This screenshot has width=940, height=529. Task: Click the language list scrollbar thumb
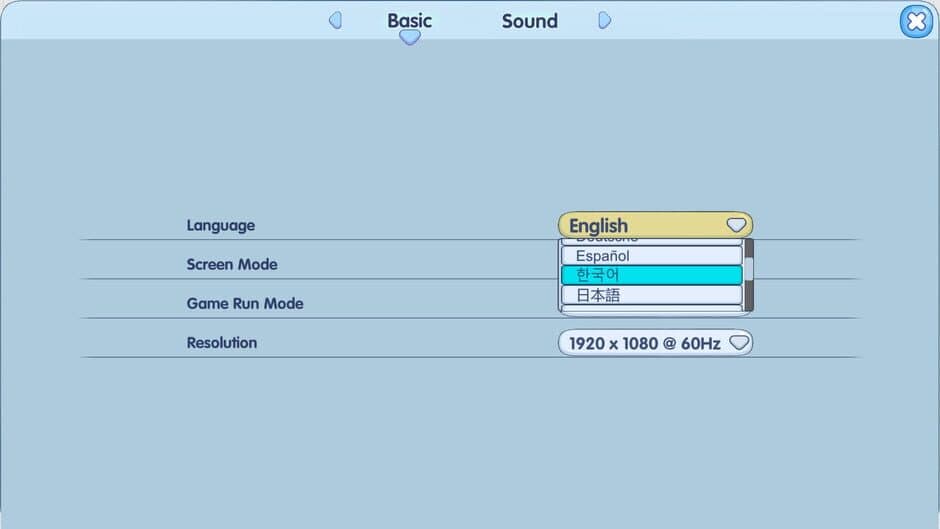(x=749, y=270)
